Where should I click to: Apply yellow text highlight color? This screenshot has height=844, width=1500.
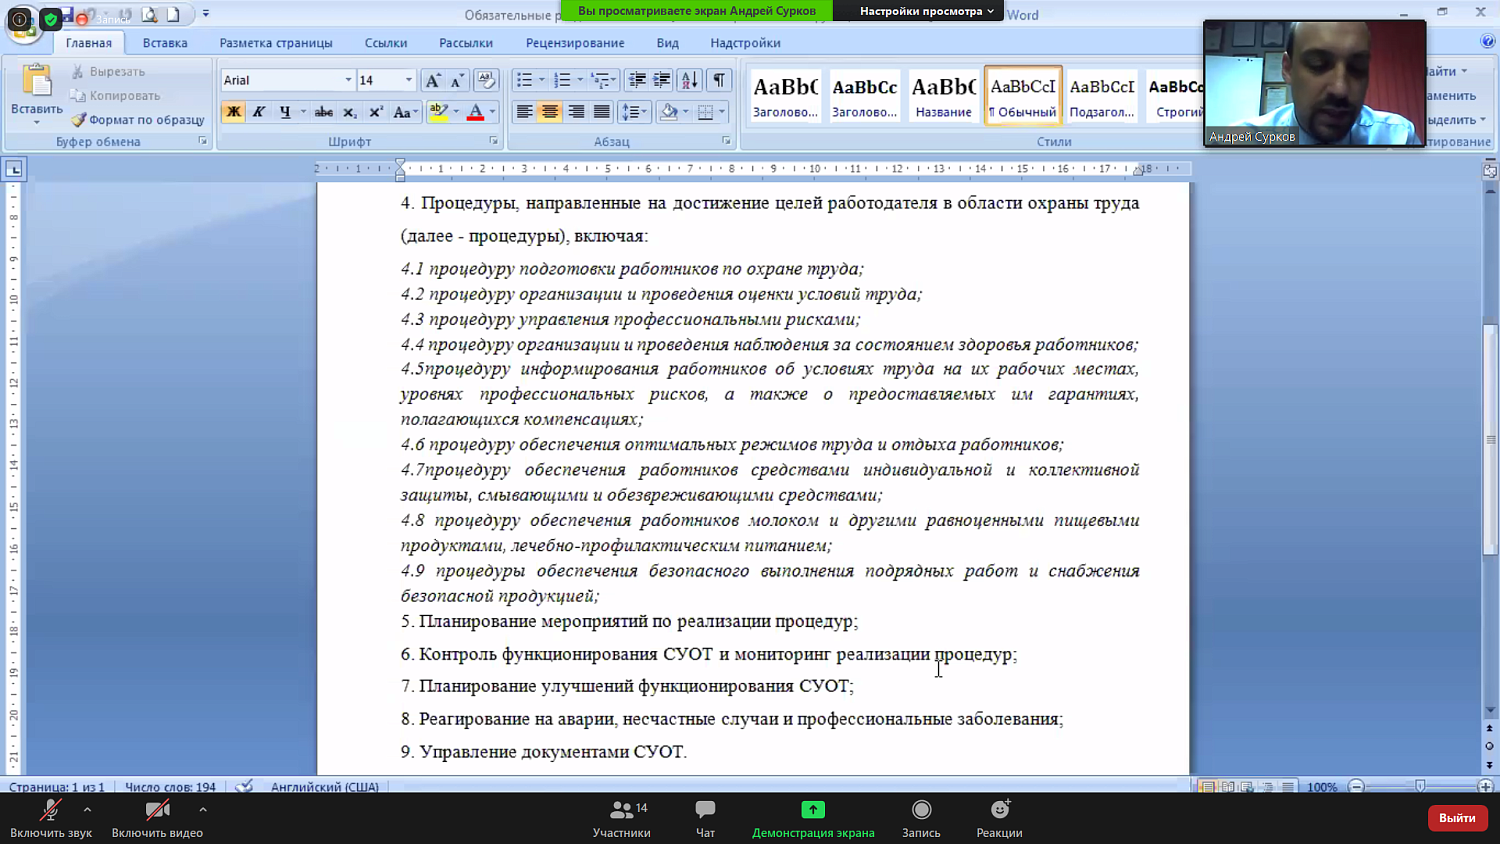coord(438,112)
